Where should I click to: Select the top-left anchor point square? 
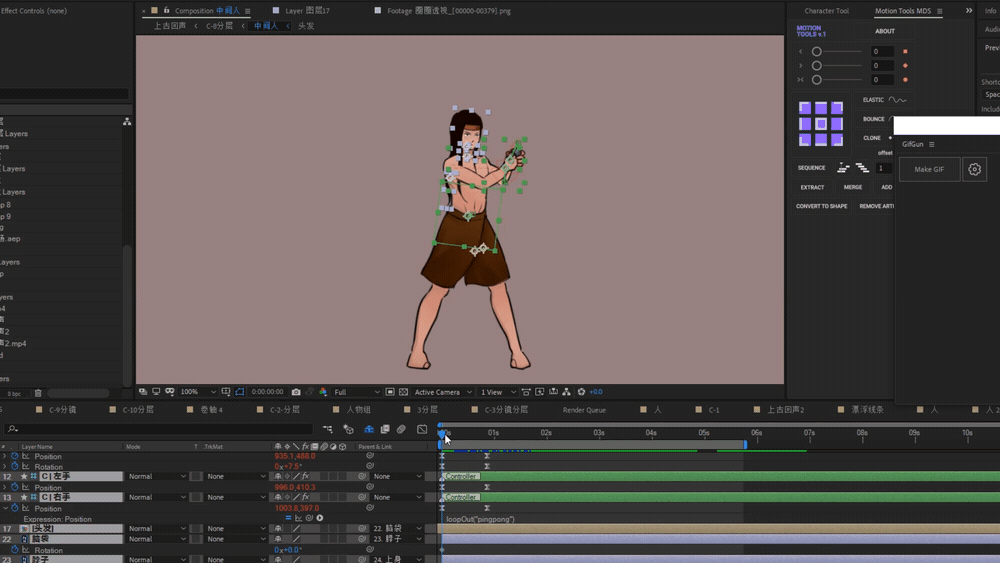805,108
